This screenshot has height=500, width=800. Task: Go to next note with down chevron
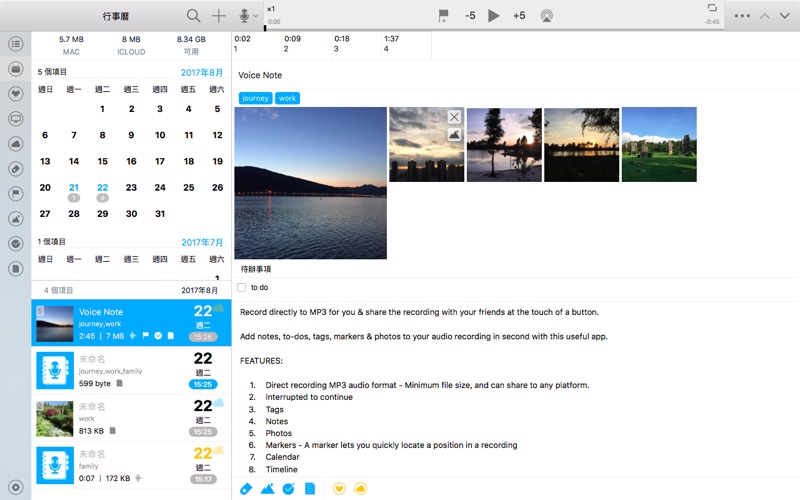point(785,16)
